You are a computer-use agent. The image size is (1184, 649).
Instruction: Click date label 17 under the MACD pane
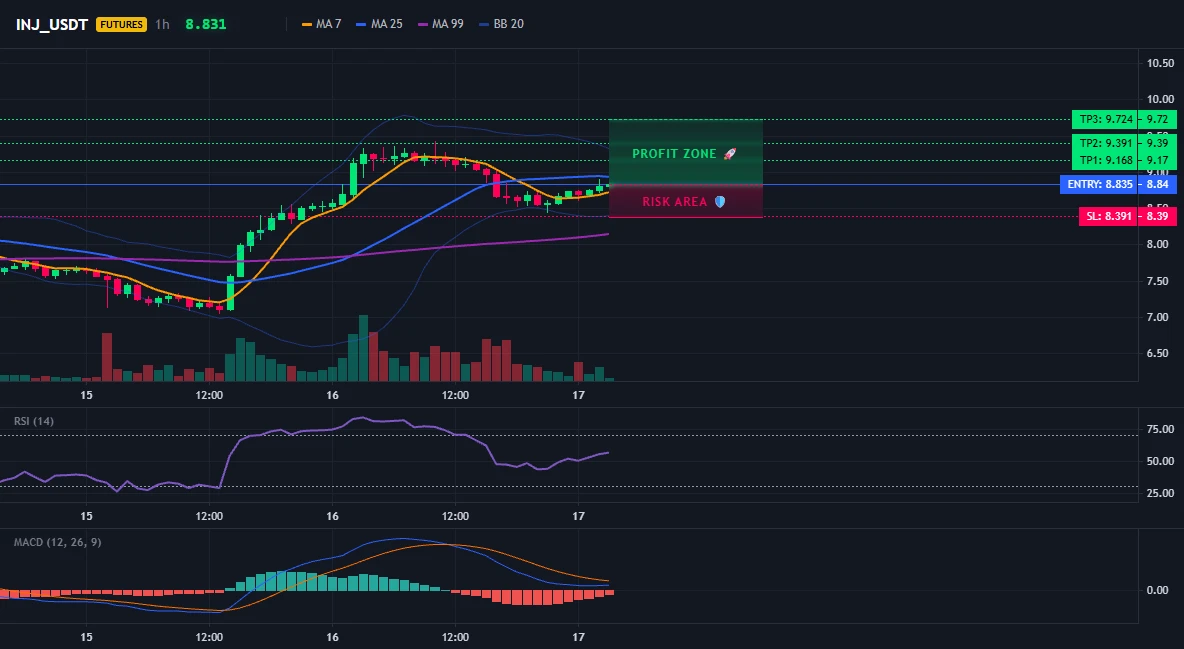tap(578, 637)
